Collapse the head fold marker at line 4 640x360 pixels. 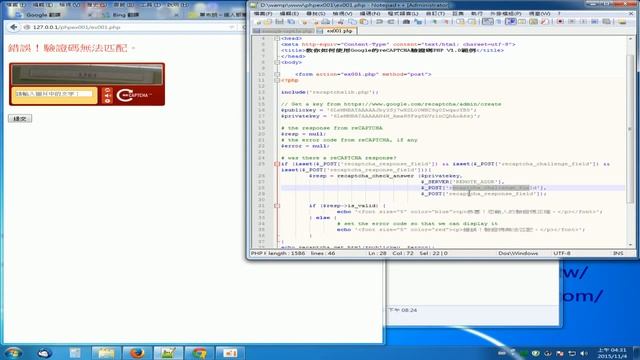point(277,38)
